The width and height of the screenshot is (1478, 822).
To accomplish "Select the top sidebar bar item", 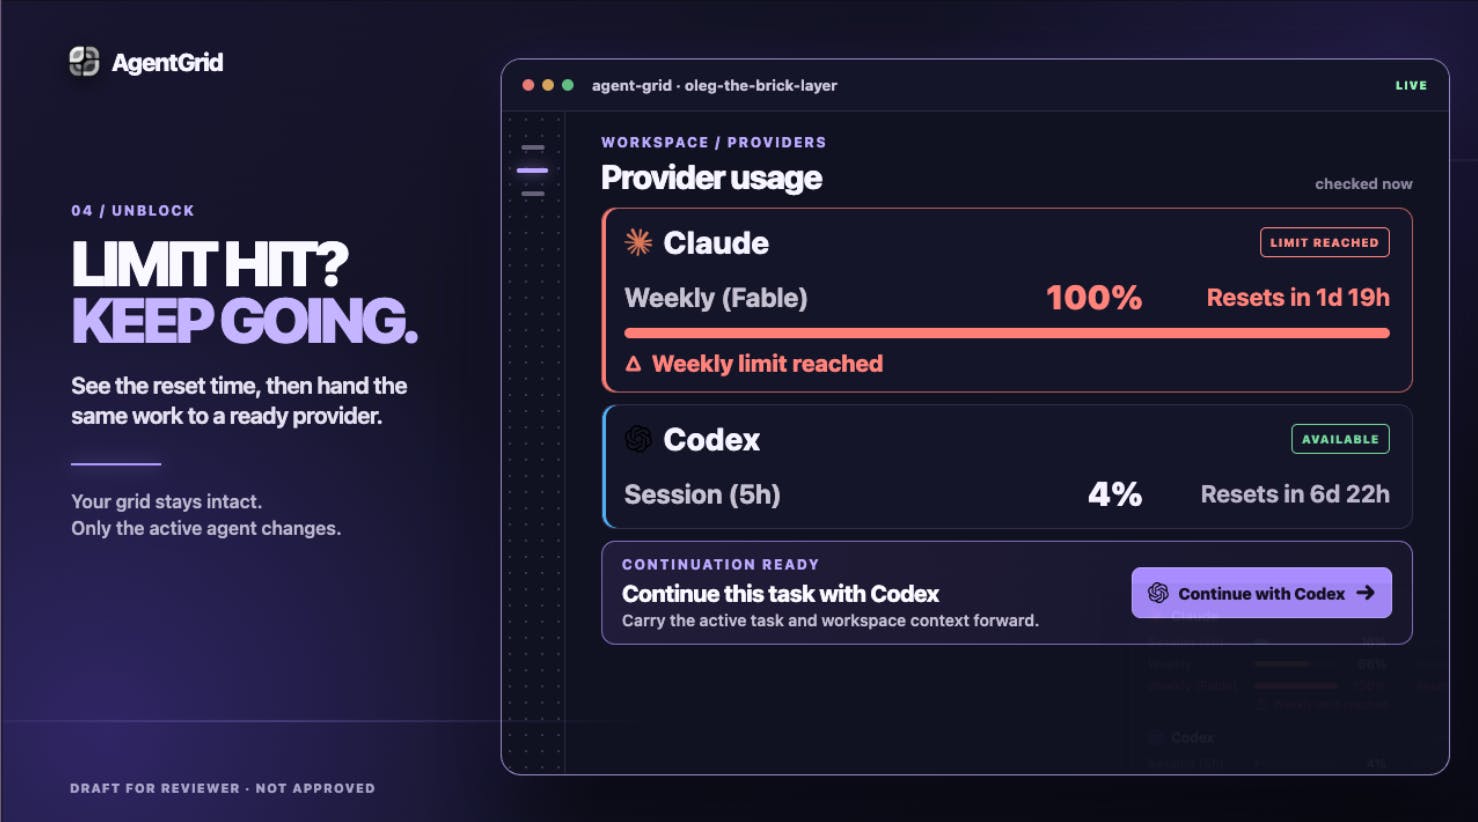I will click(533, 147).
